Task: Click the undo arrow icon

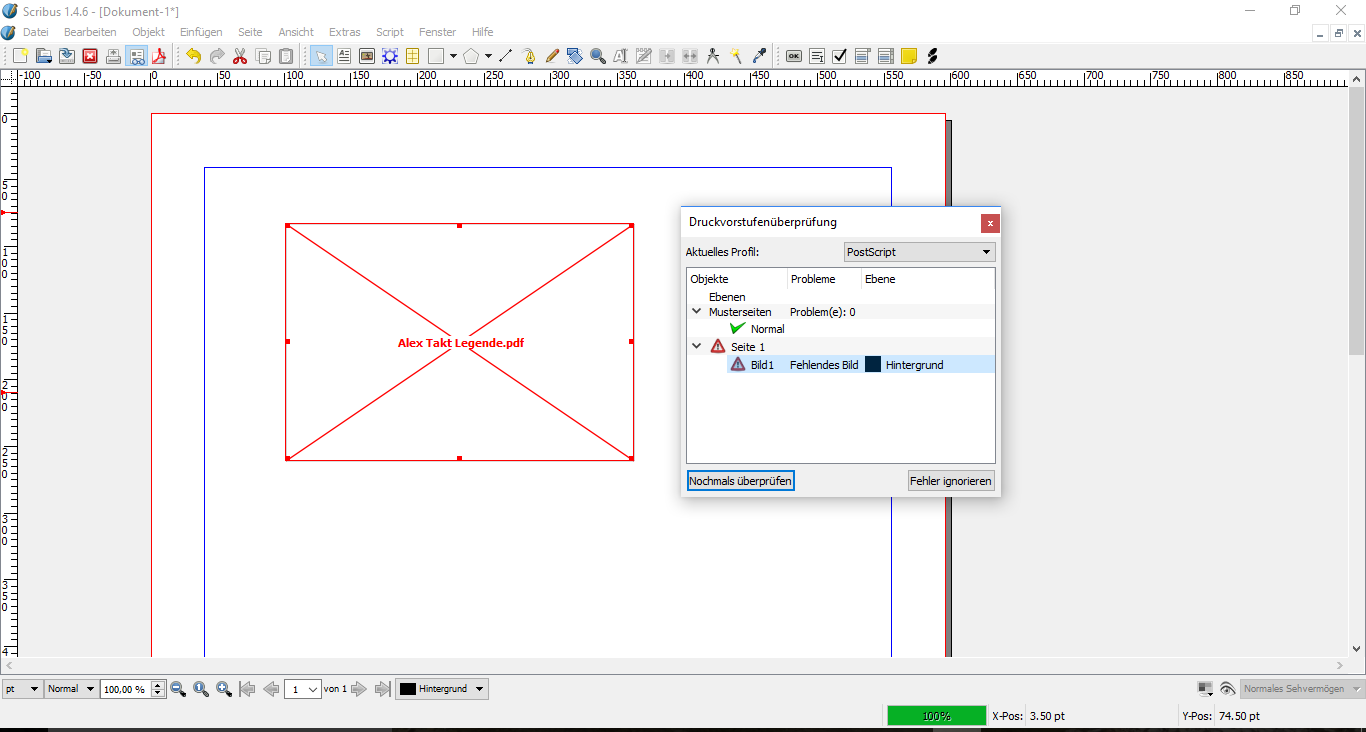Action: (x=193, y=56)
